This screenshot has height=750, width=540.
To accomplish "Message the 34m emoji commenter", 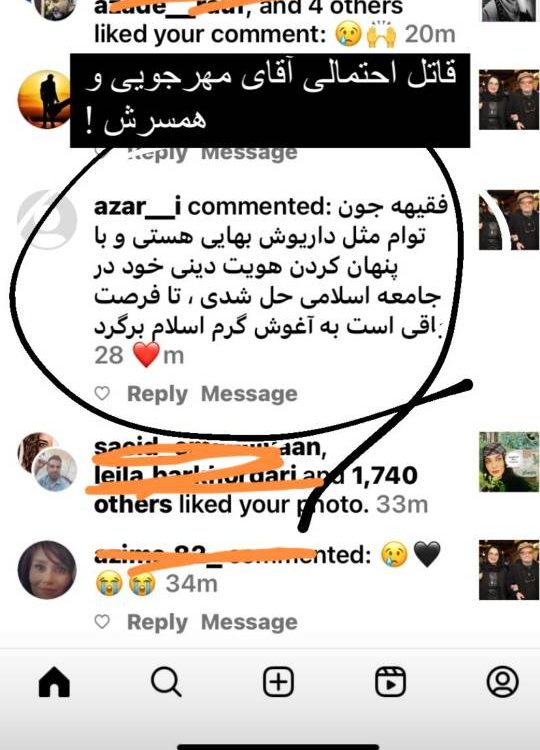I will 249,622.
